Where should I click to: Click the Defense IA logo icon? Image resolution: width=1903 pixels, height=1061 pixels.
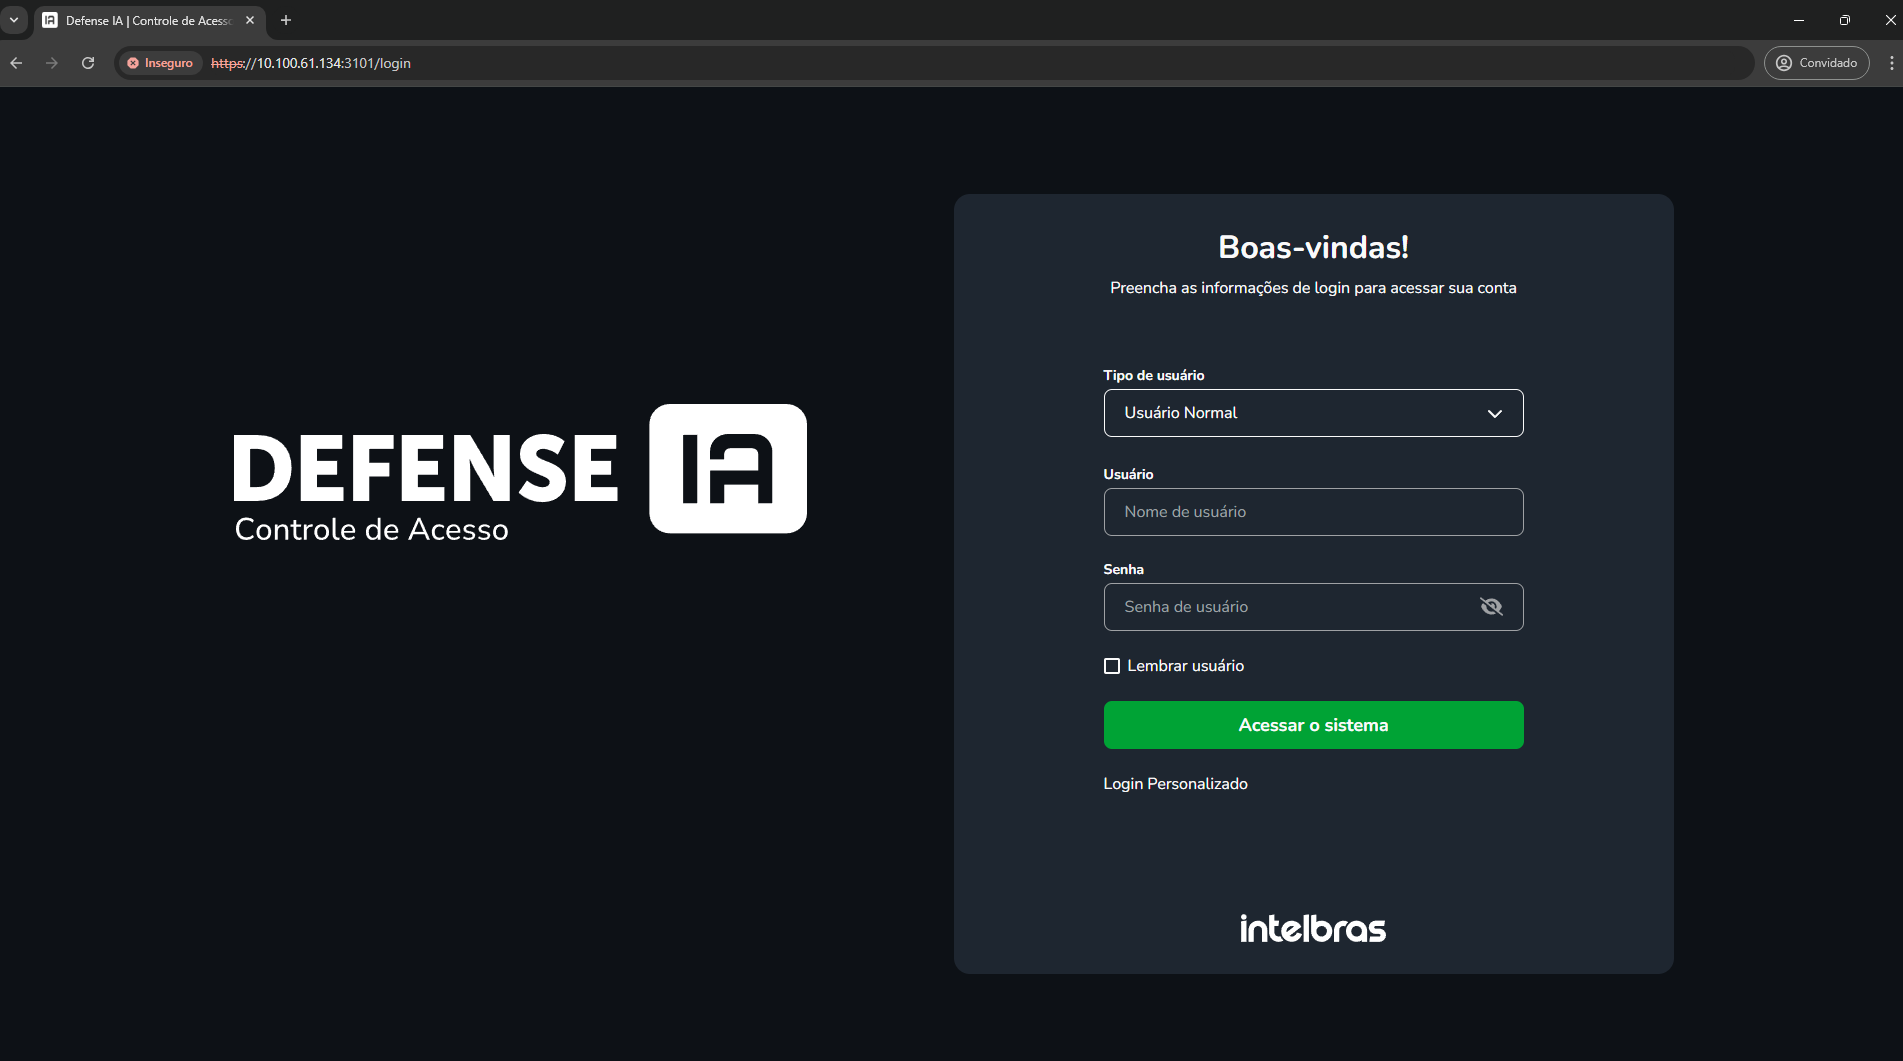point(728,468)
